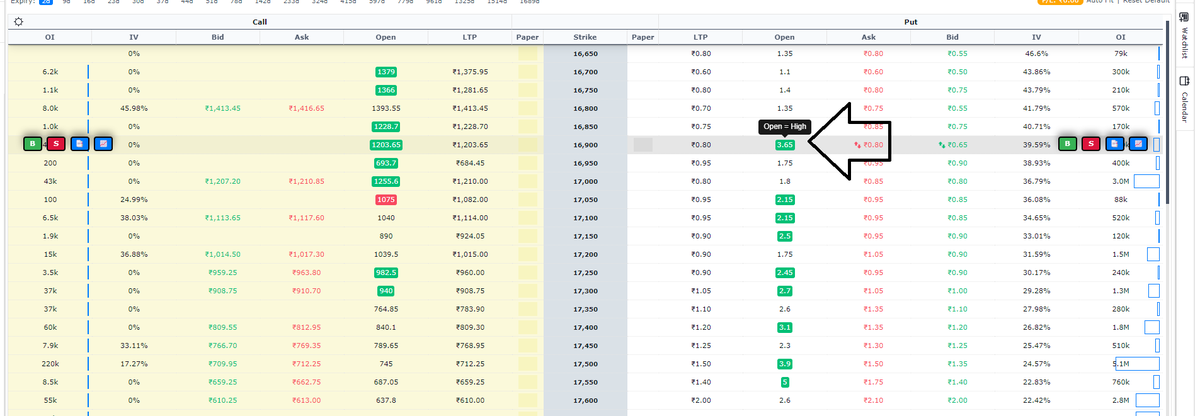Viewport: 1200px width, 416px height.
Task: Click the Call Open column header
Action: (385, 37)
